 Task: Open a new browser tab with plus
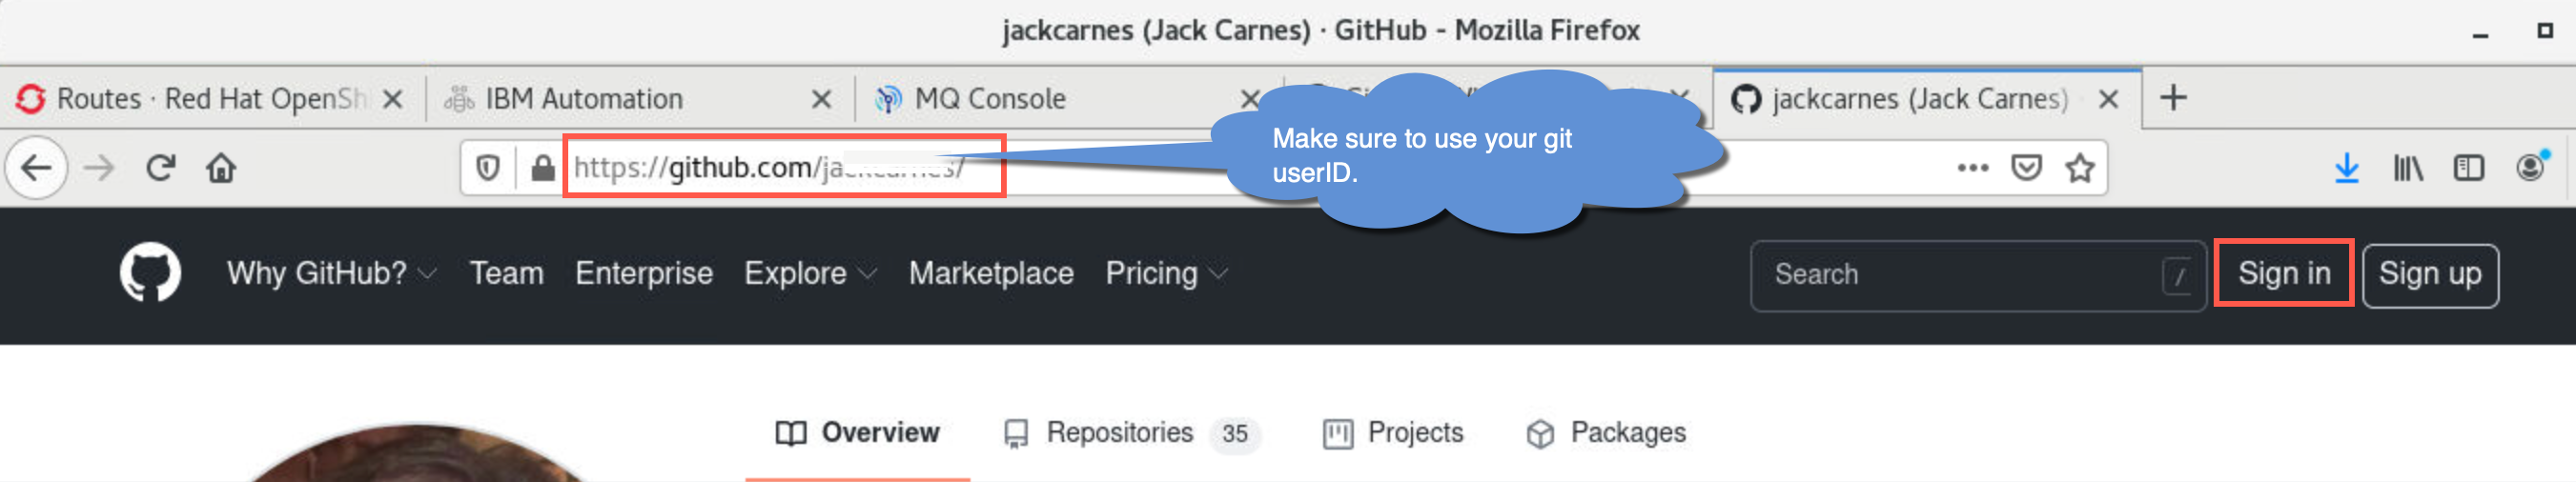tap(2172, 98)
